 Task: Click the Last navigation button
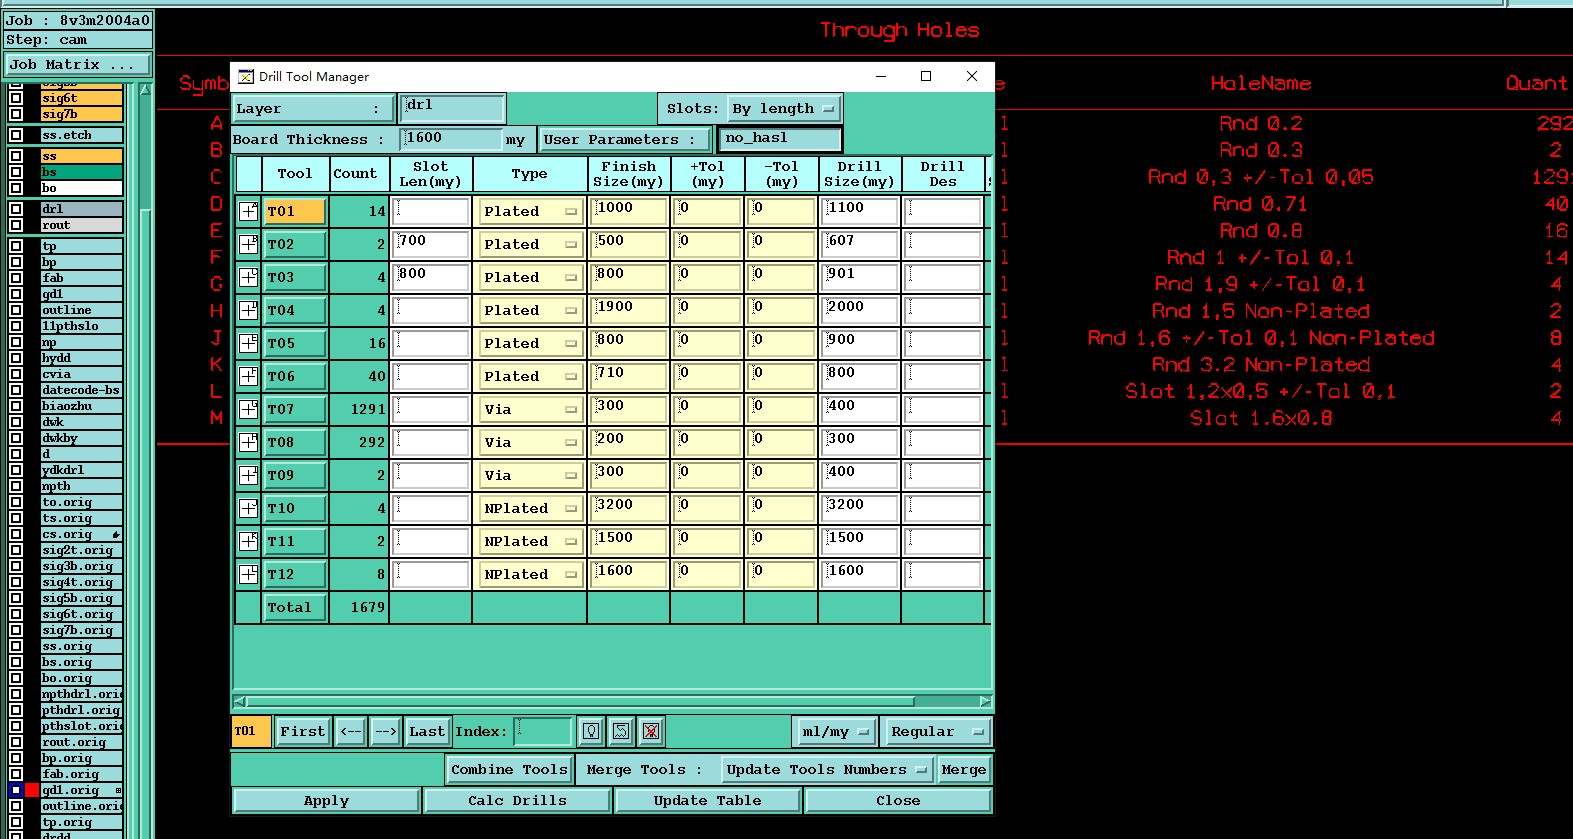point(427,731)
